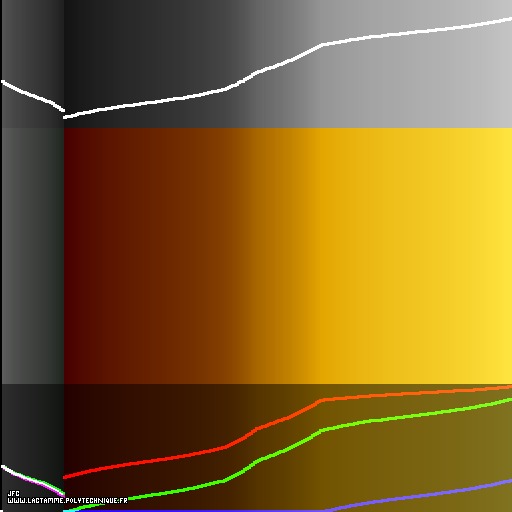Click the JFC initials above the URL
512x512 pixels.
coord(13,493)
